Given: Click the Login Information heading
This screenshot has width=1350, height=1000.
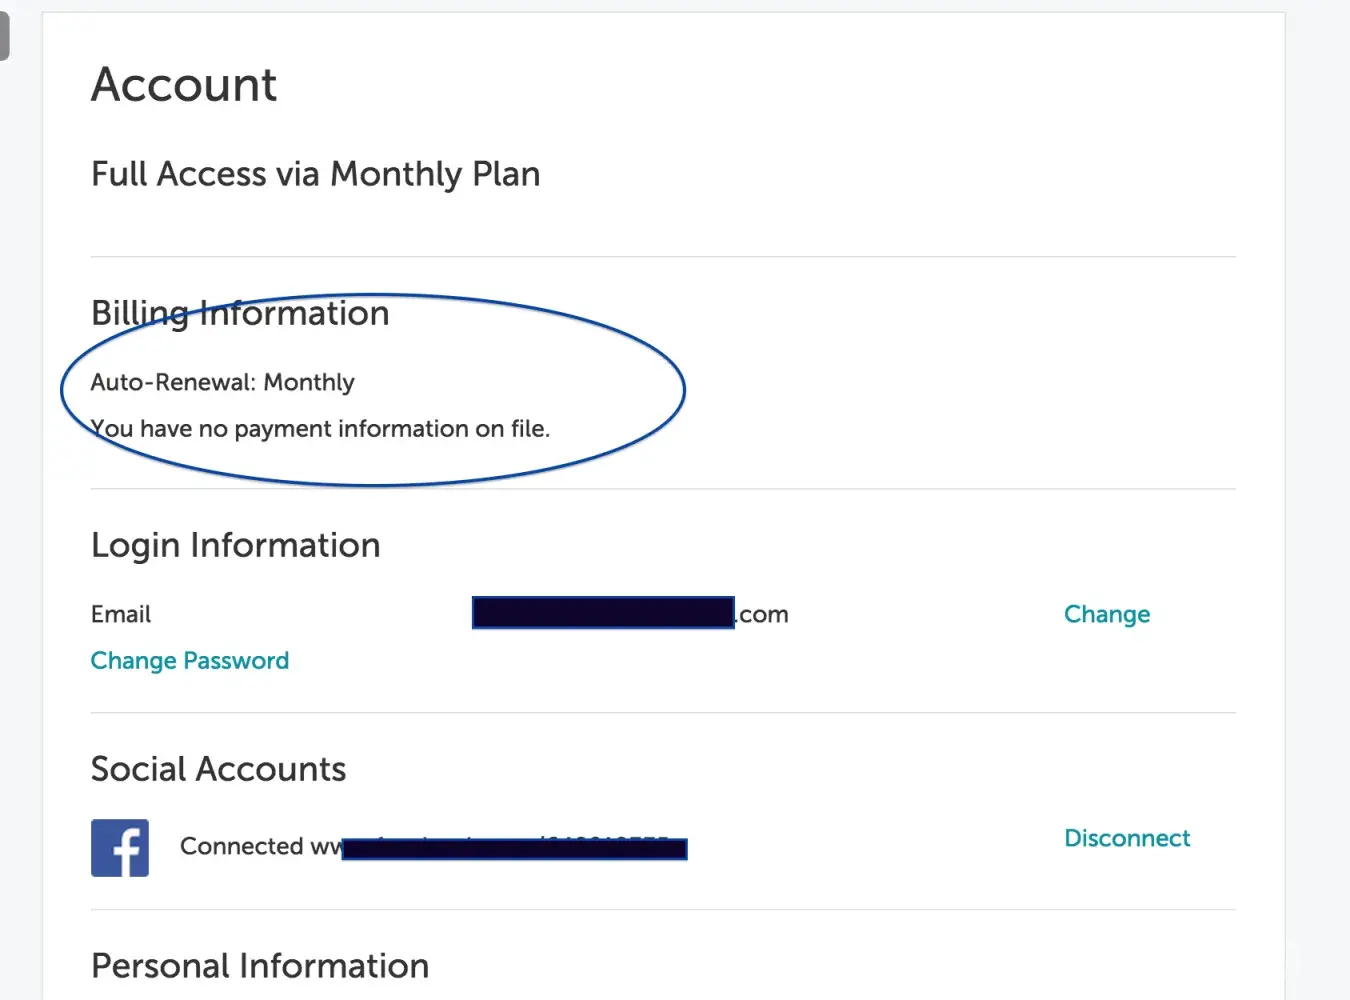Looking at the screenshot, I should pyautogui.click(x=235, y=545).
